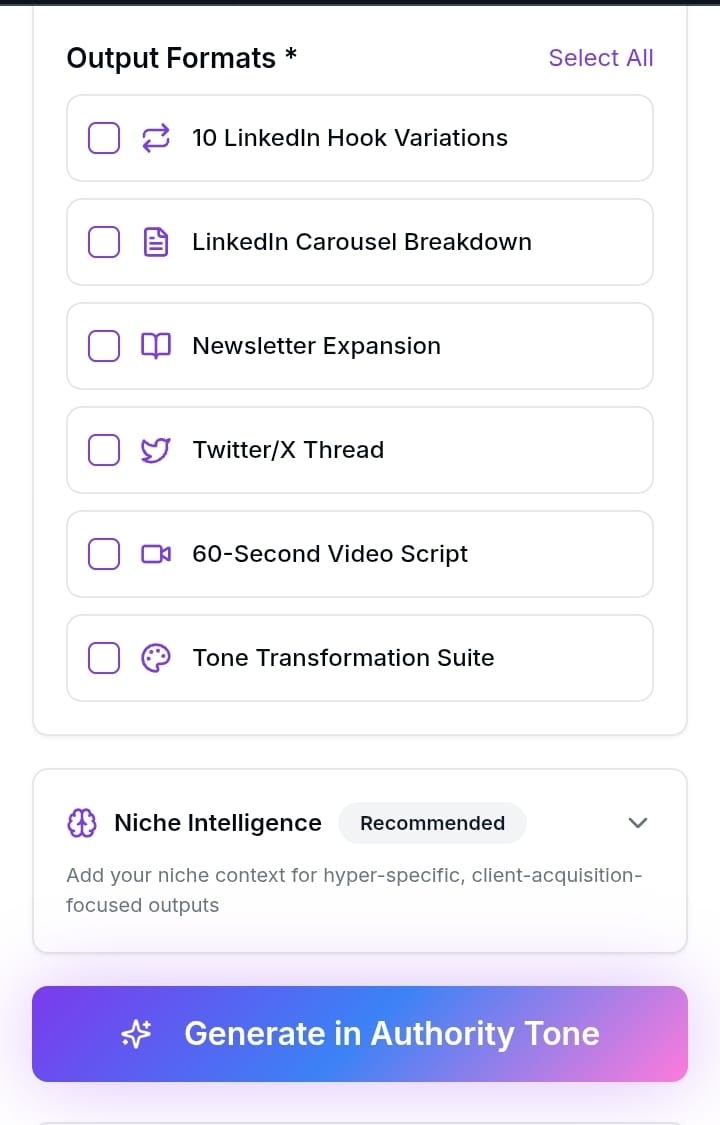Check the 10 LinkedIn Hook Variations box
The image size is (720, 1125).
pos(103,138)
